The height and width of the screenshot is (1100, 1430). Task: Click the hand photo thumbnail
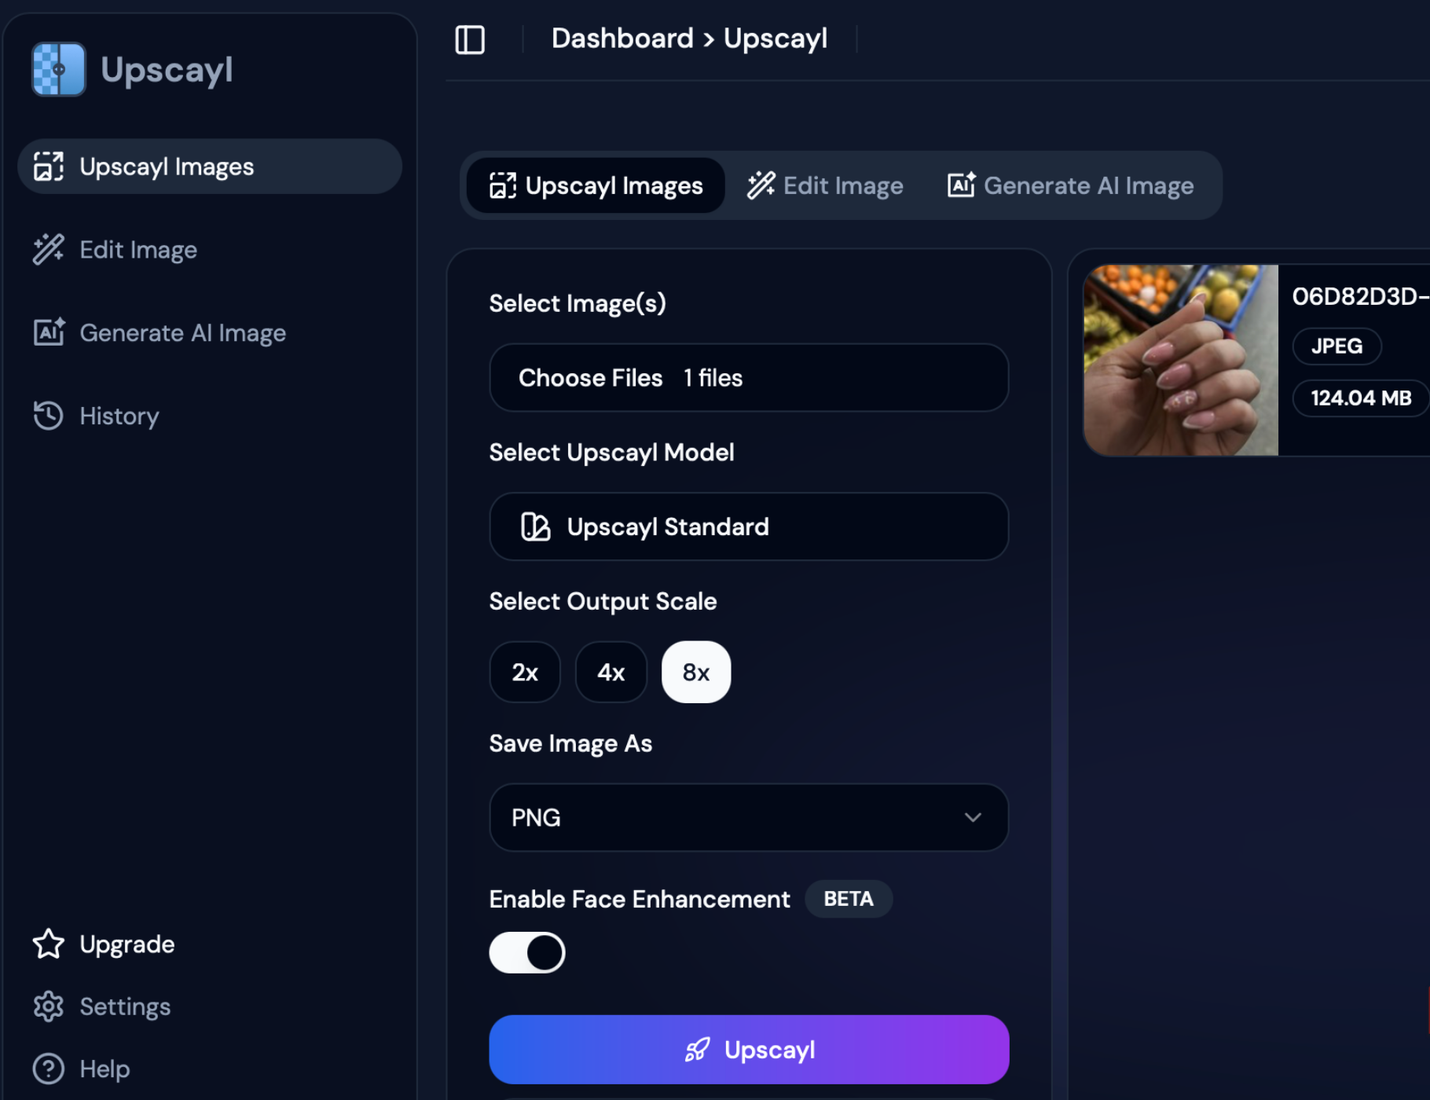tap(1181, 360)
